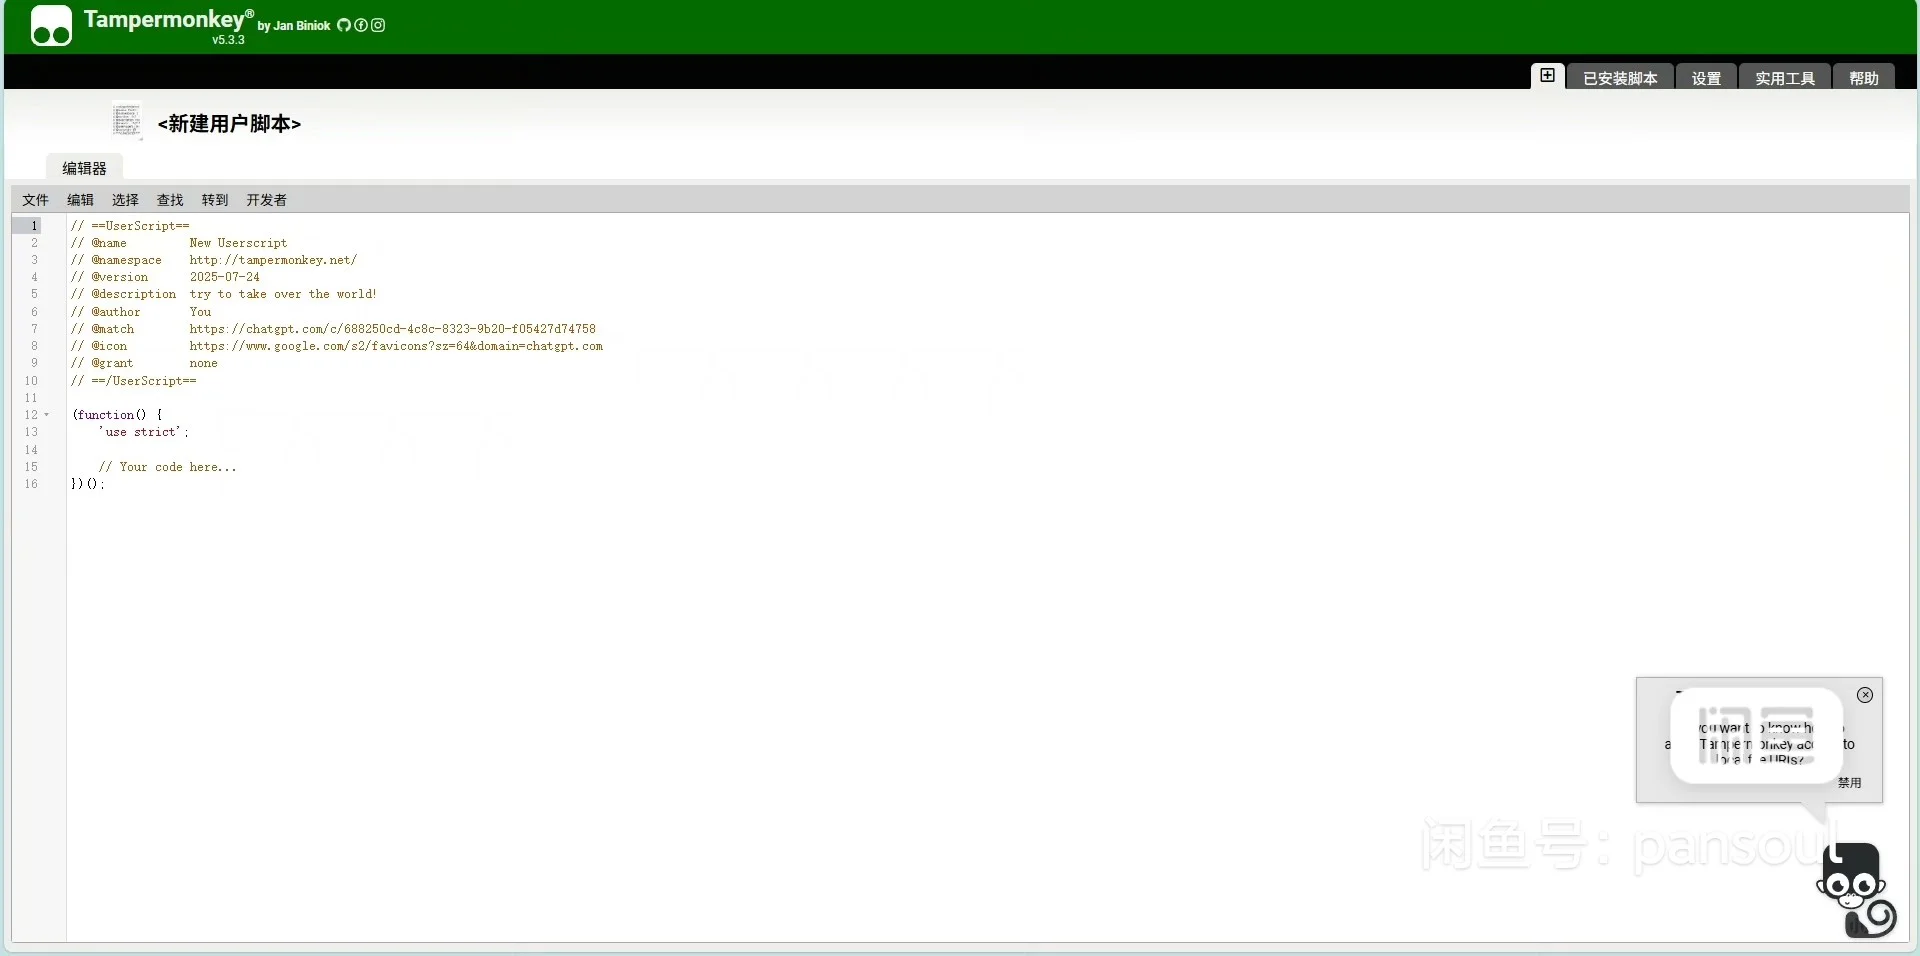Open the 实用工具 tab
Viewport: 1920px width, 956px height.
pyautogui.click(x=1785, y=78)
